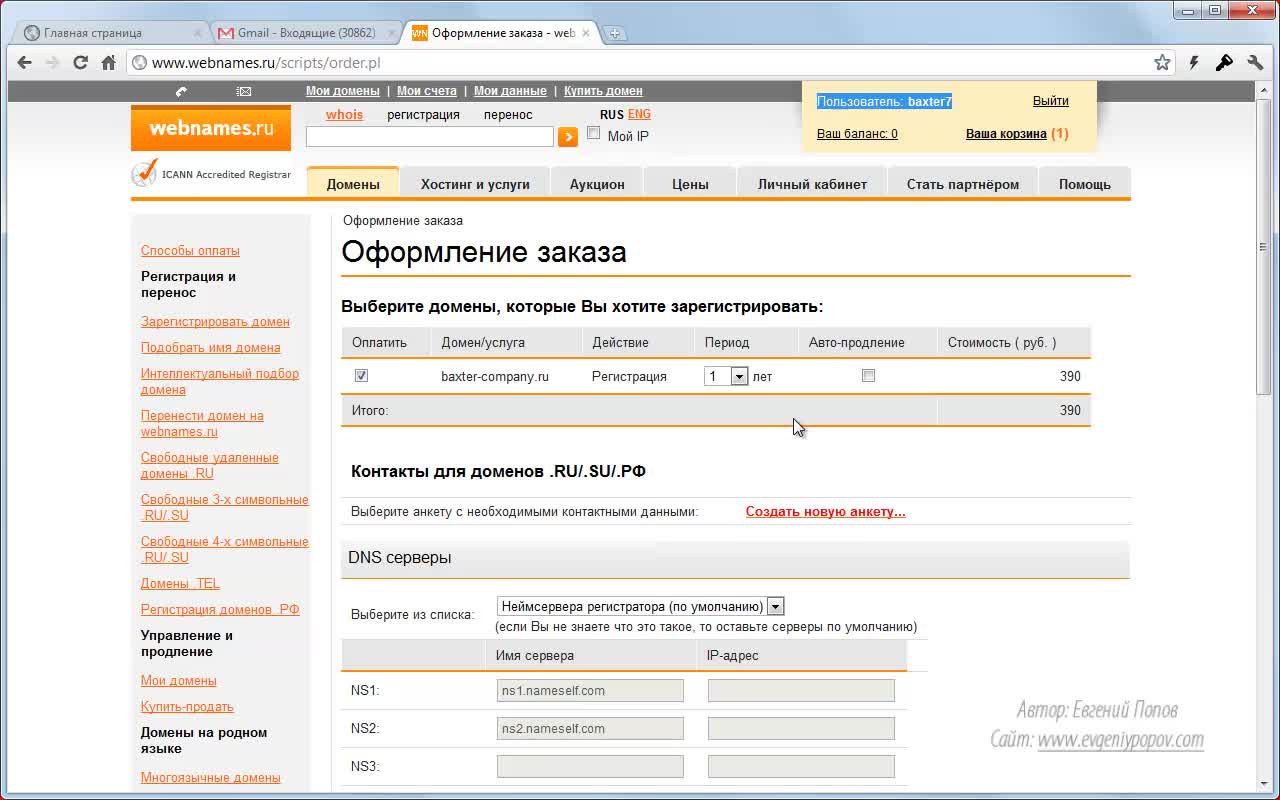This screenshot has width=1280, height=800.
Task: Open a new browser tab
Action: 615,33
